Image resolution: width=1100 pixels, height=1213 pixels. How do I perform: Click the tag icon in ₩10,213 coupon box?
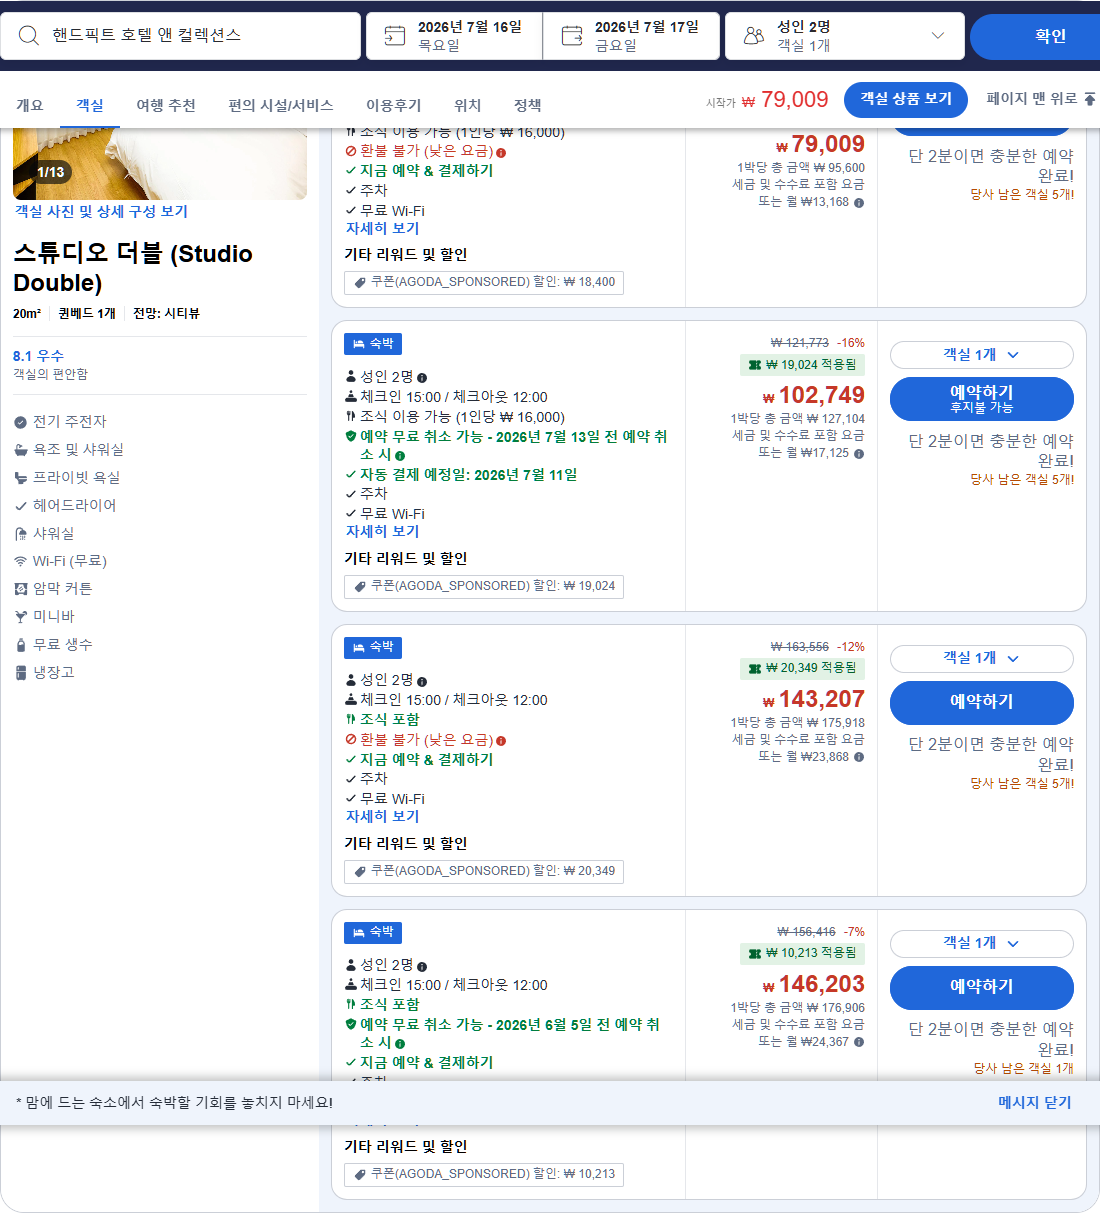click(x=360, y=1174)
